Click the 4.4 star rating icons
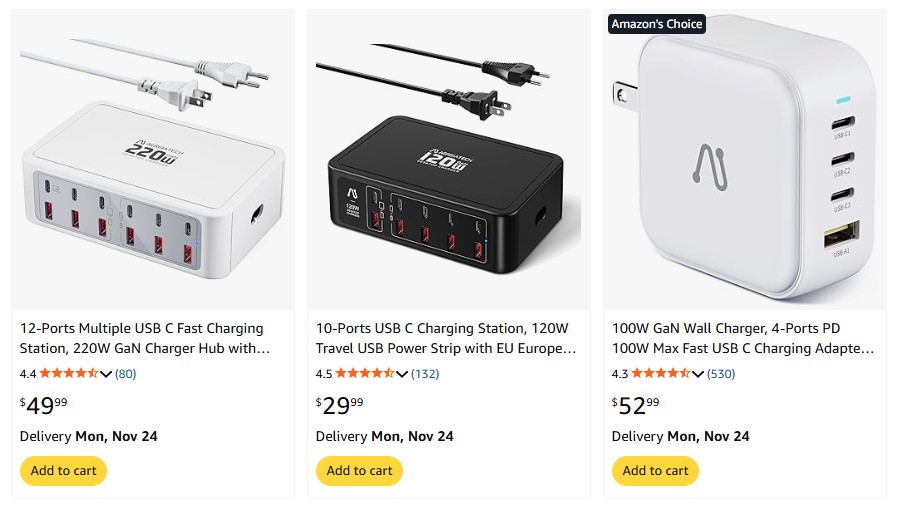 tap(68, 374)
